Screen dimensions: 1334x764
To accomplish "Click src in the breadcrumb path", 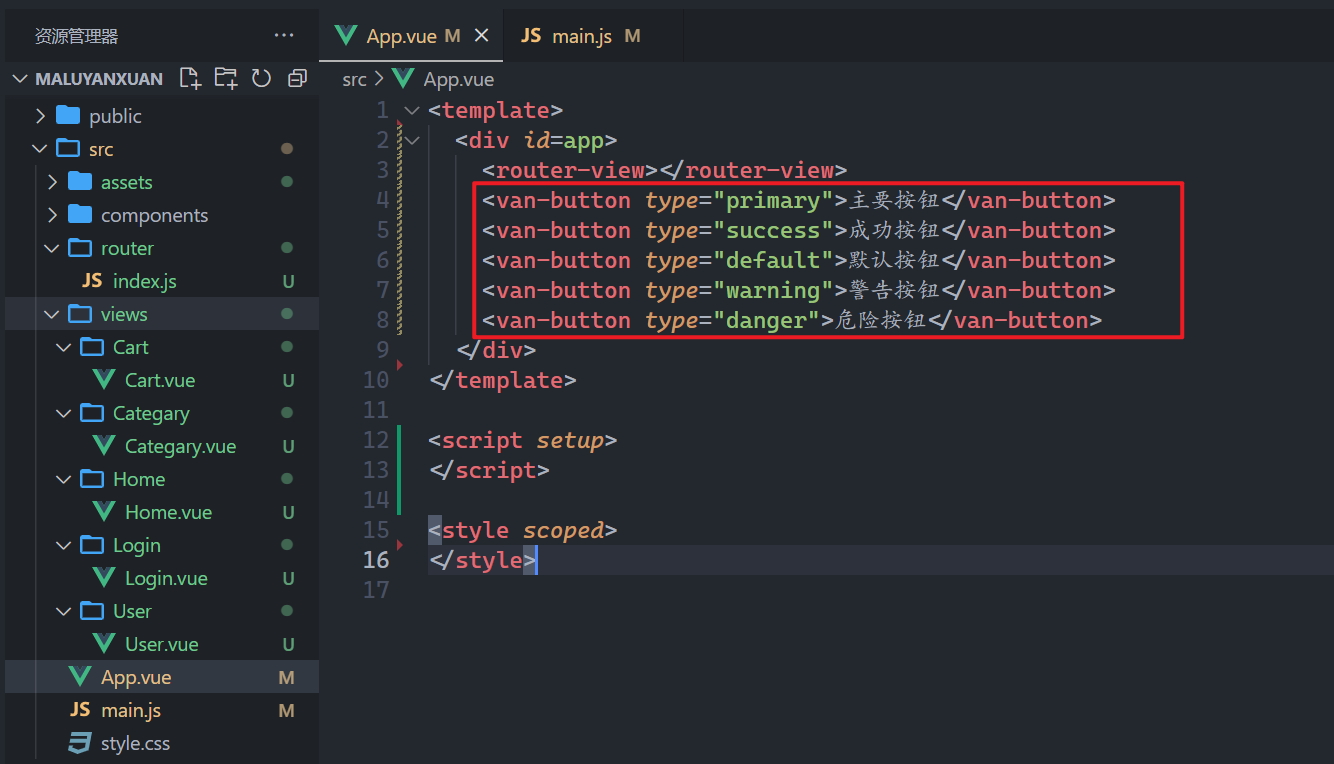I will (x=354, y=79).
